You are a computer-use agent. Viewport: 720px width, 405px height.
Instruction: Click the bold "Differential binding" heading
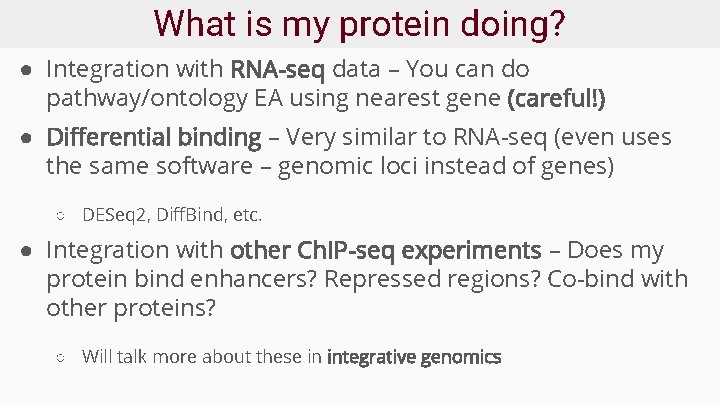pos(154,137)
